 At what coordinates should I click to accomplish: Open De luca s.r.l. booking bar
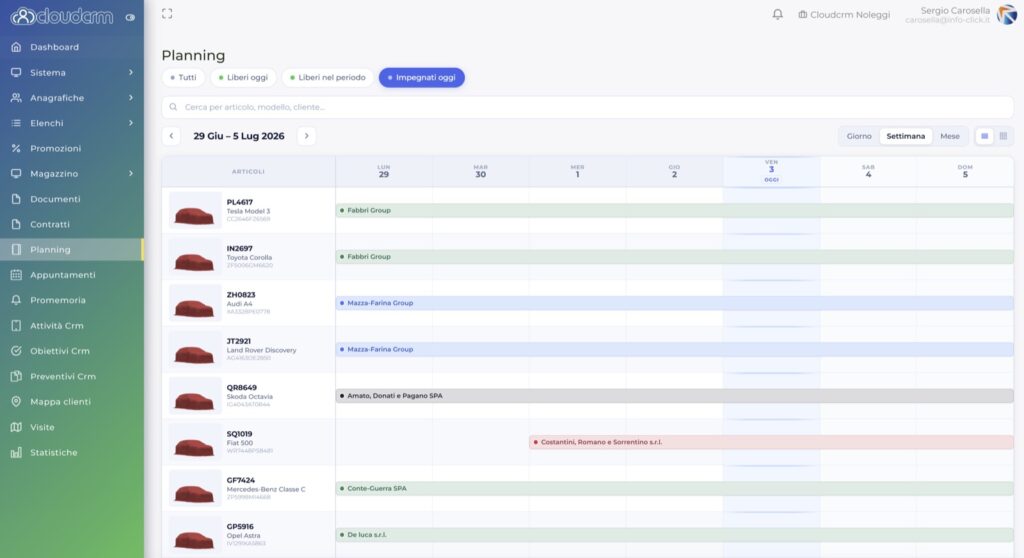coord(675,535)
